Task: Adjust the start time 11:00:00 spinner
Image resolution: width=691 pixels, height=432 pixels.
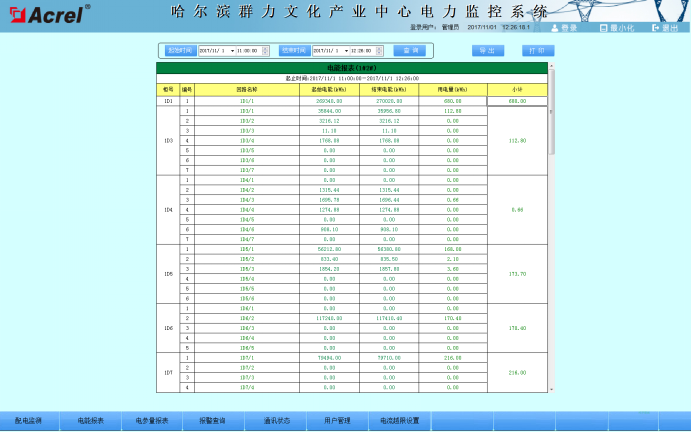Action: (265, 51)
